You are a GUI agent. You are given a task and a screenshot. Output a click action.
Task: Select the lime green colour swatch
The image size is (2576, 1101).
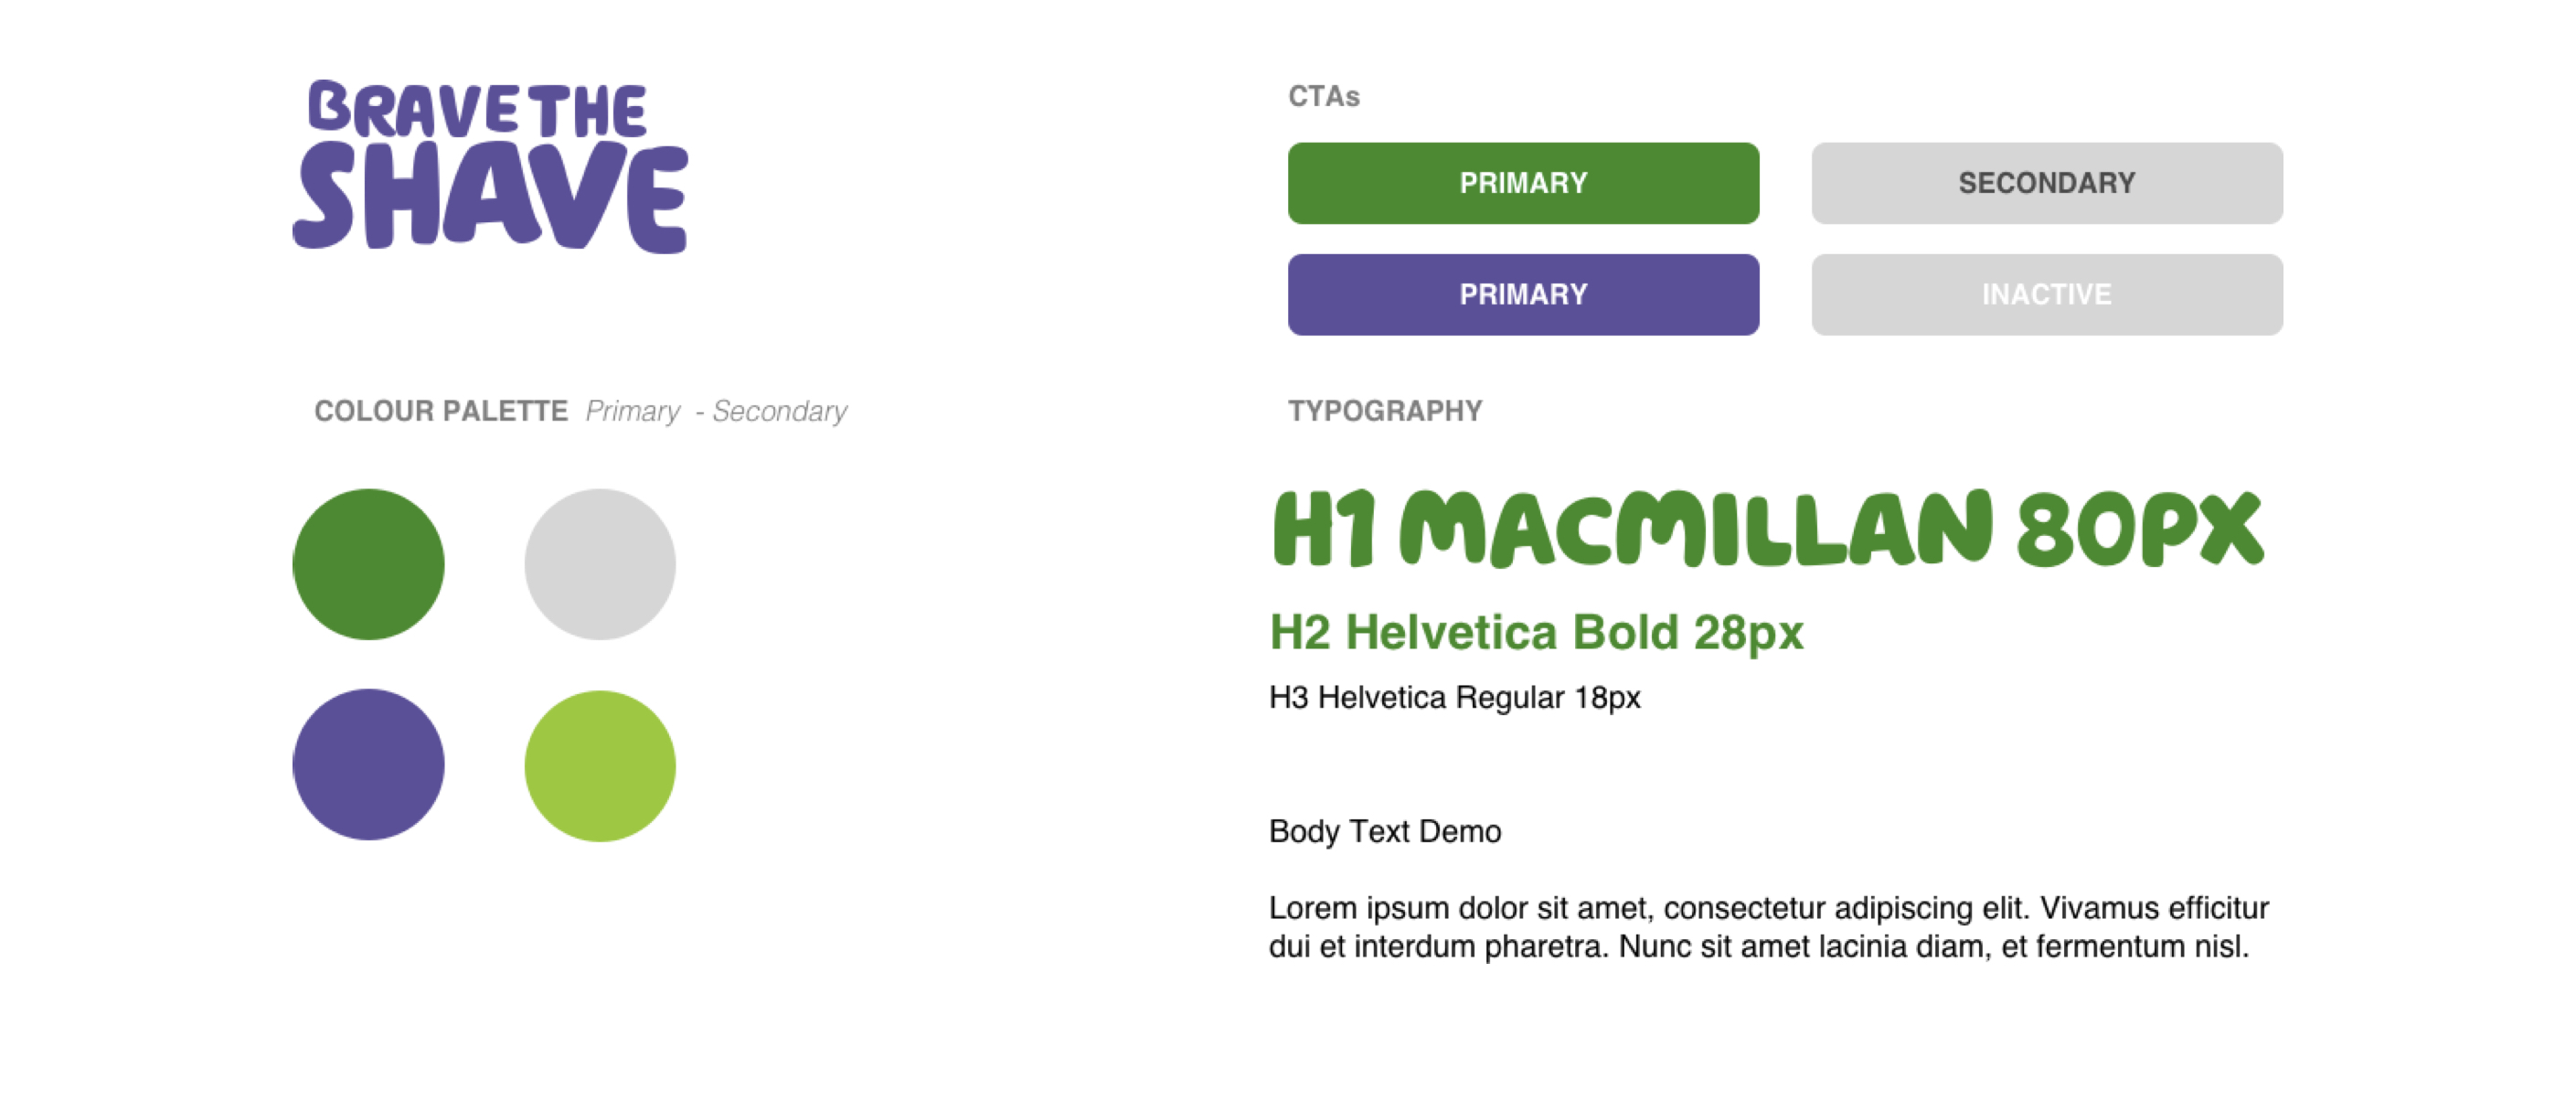(x=600, y=766)
